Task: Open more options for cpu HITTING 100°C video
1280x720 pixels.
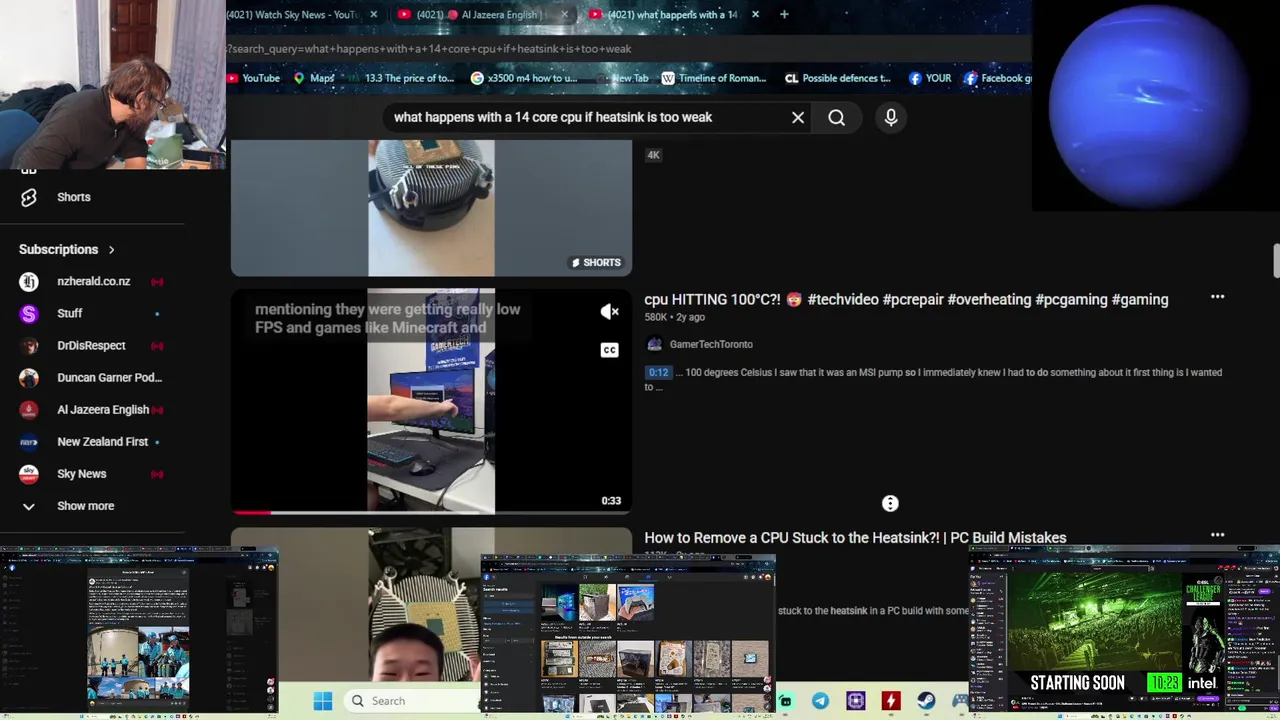Action: point(1217,297)
